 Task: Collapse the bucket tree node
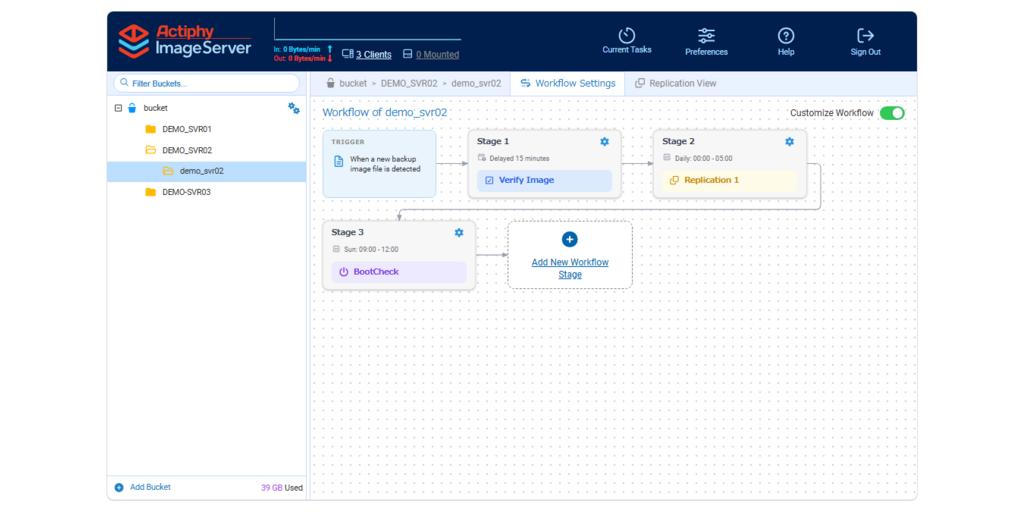118,108
